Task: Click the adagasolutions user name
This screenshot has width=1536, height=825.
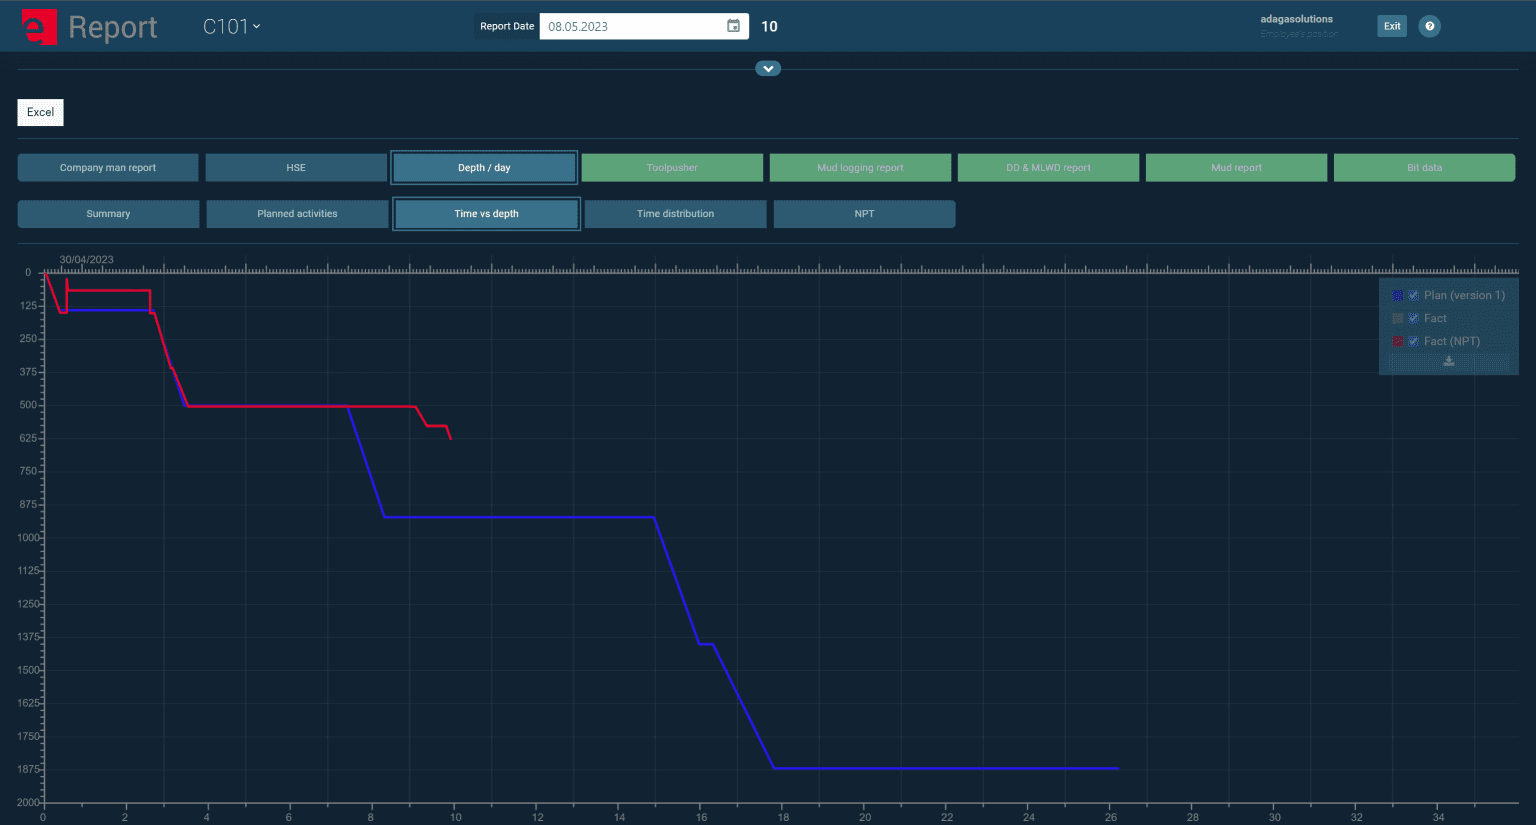Action: (1296, 19)
